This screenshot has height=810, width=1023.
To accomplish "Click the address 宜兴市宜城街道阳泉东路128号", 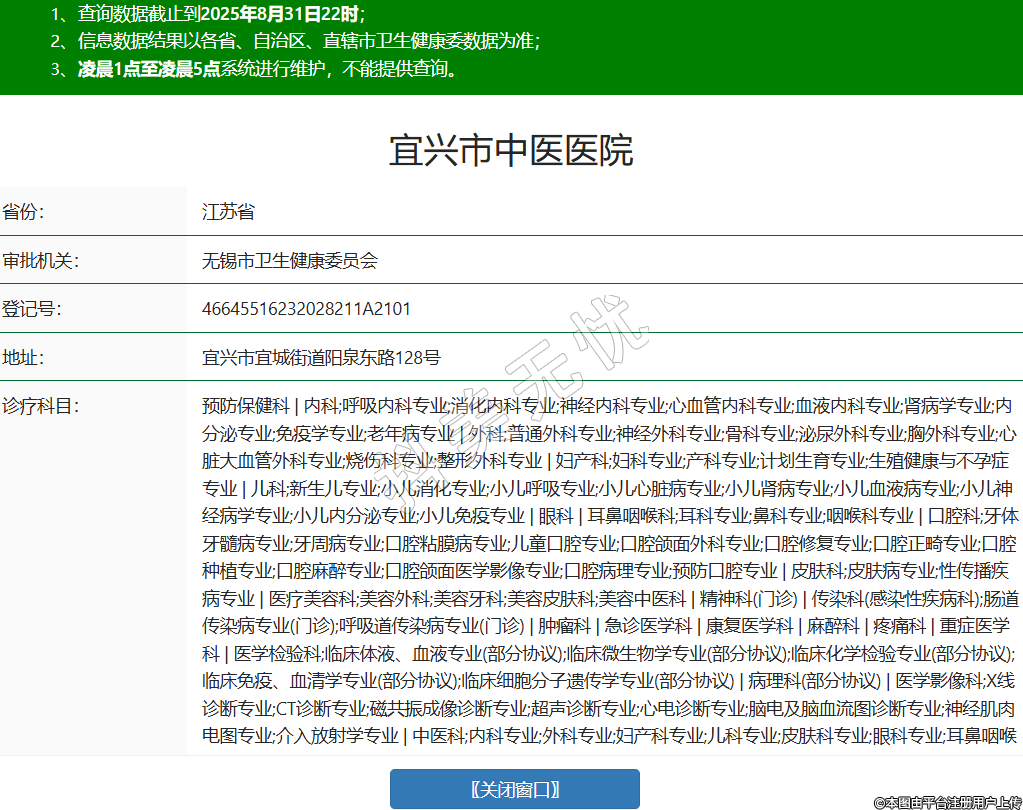I will click(321, 357).
